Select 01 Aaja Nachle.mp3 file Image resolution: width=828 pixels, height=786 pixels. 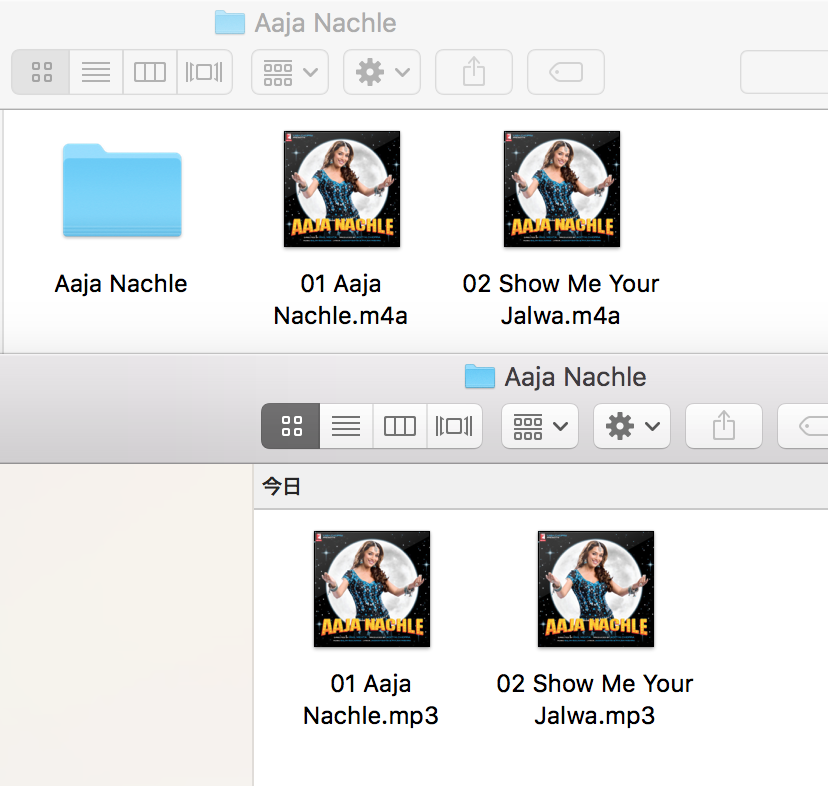(x=371, y=589)
